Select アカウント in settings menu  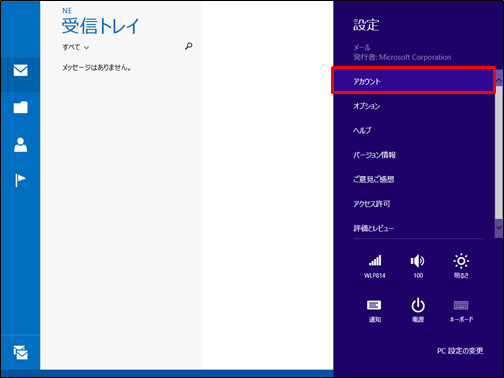click(413, 81)
